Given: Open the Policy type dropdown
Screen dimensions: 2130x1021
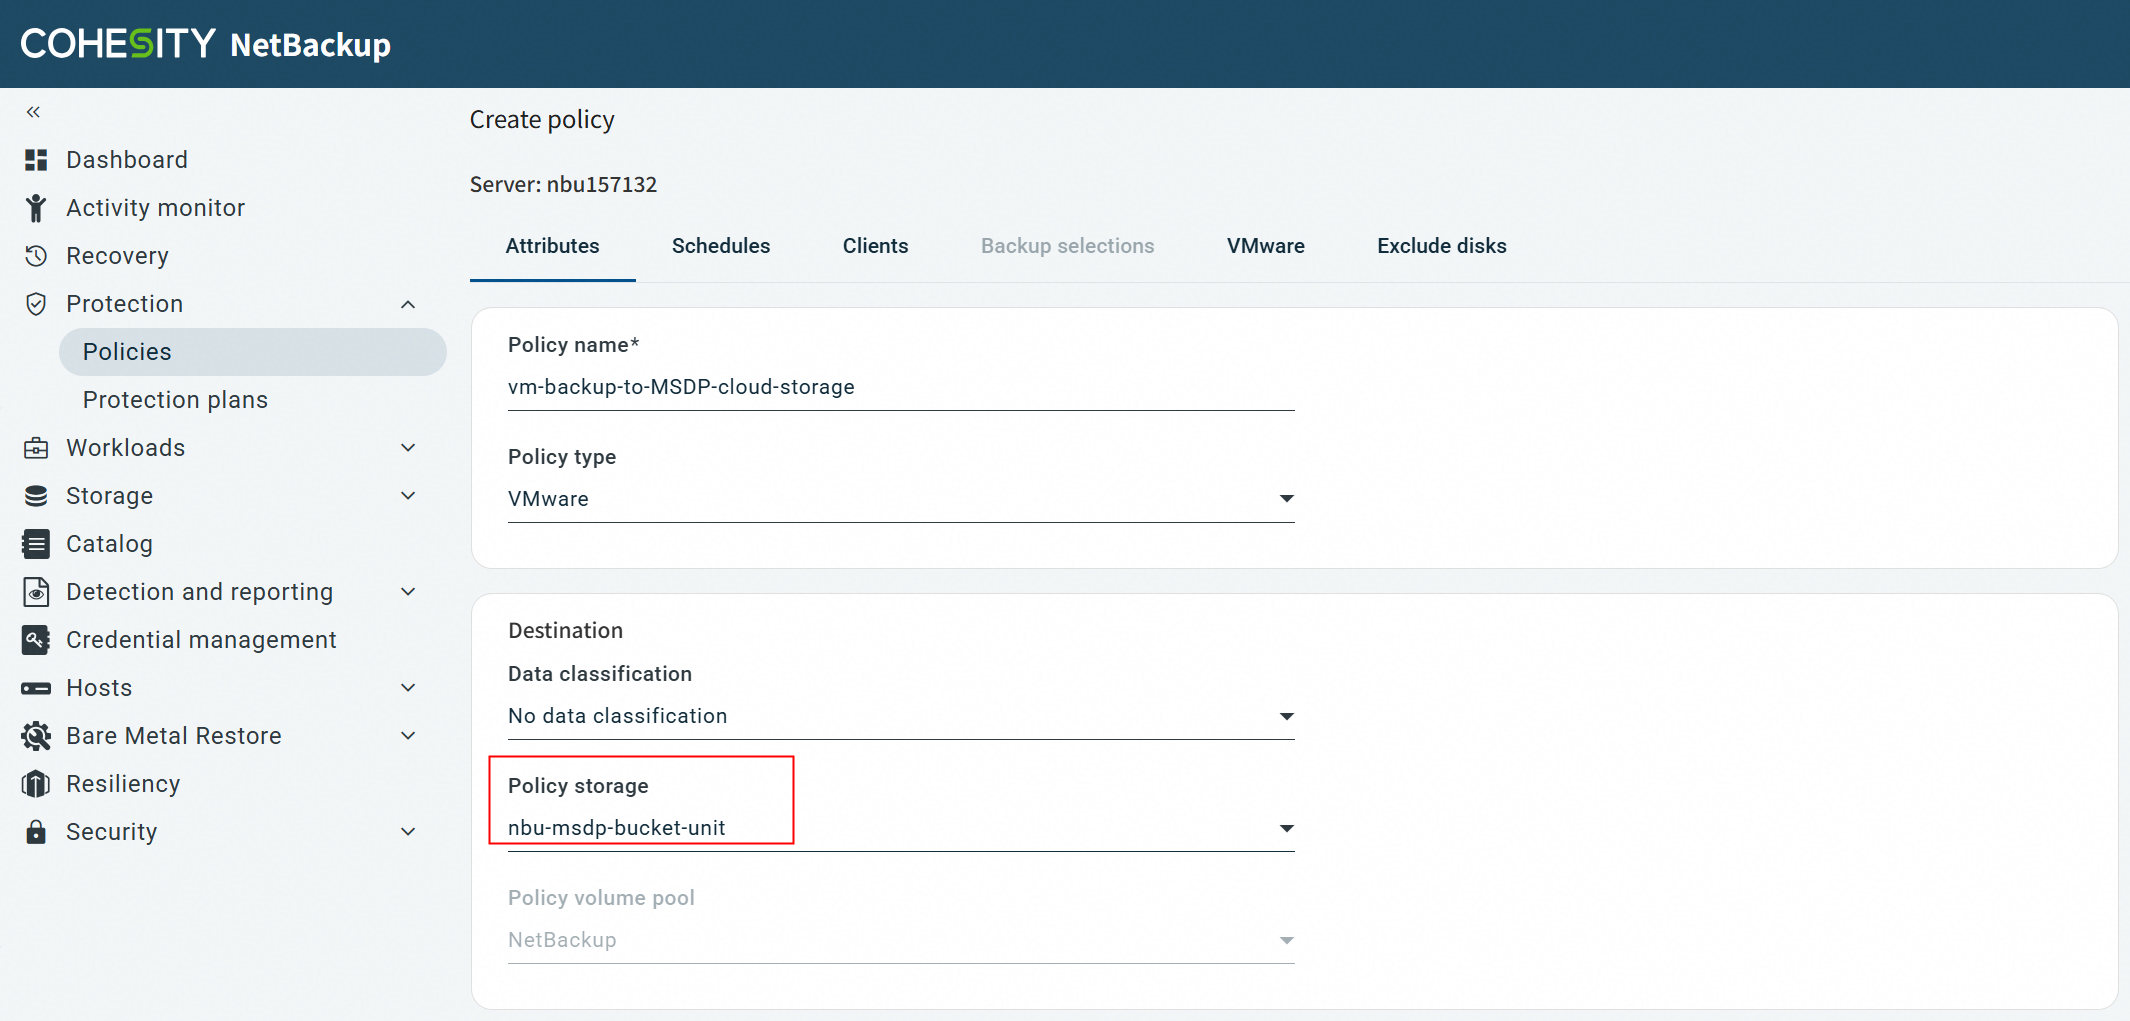Looking at the screenshot, I should tap(901, 499).
